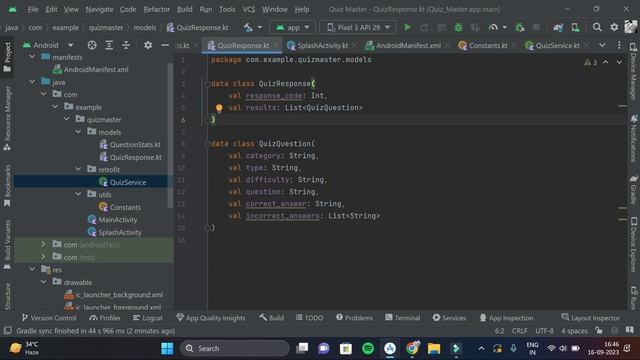Click Expand All in Project panel
This screenshot has height=360, width=640.
pos(109,45)
